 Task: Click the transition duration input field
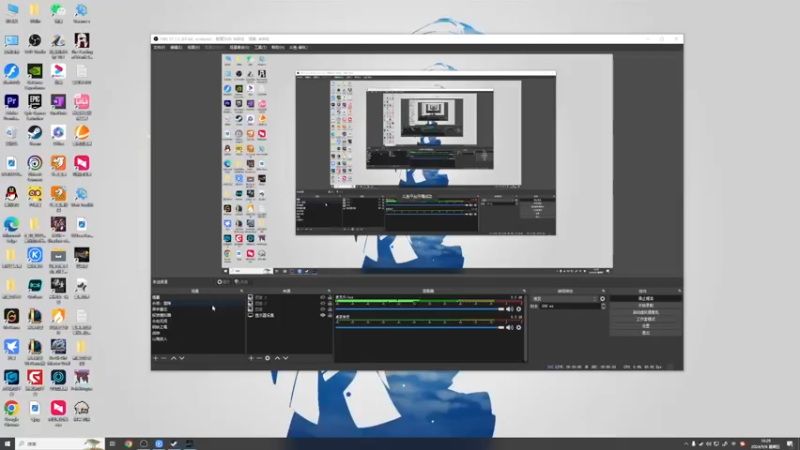569,306
